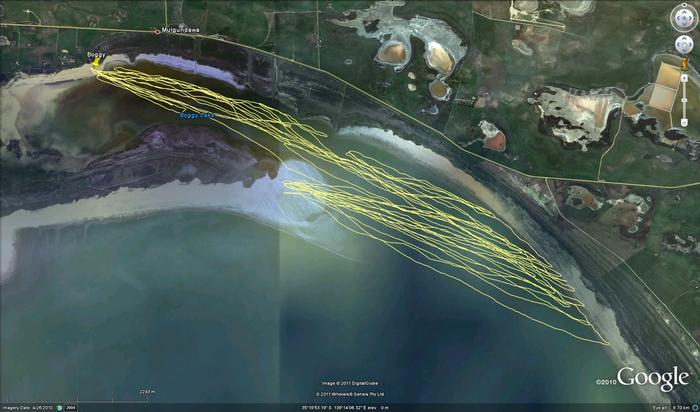Viewport: 700px width, 412px height.
Task: Click the DigitalGlobe image copyright text
Action: pos(349,383)
